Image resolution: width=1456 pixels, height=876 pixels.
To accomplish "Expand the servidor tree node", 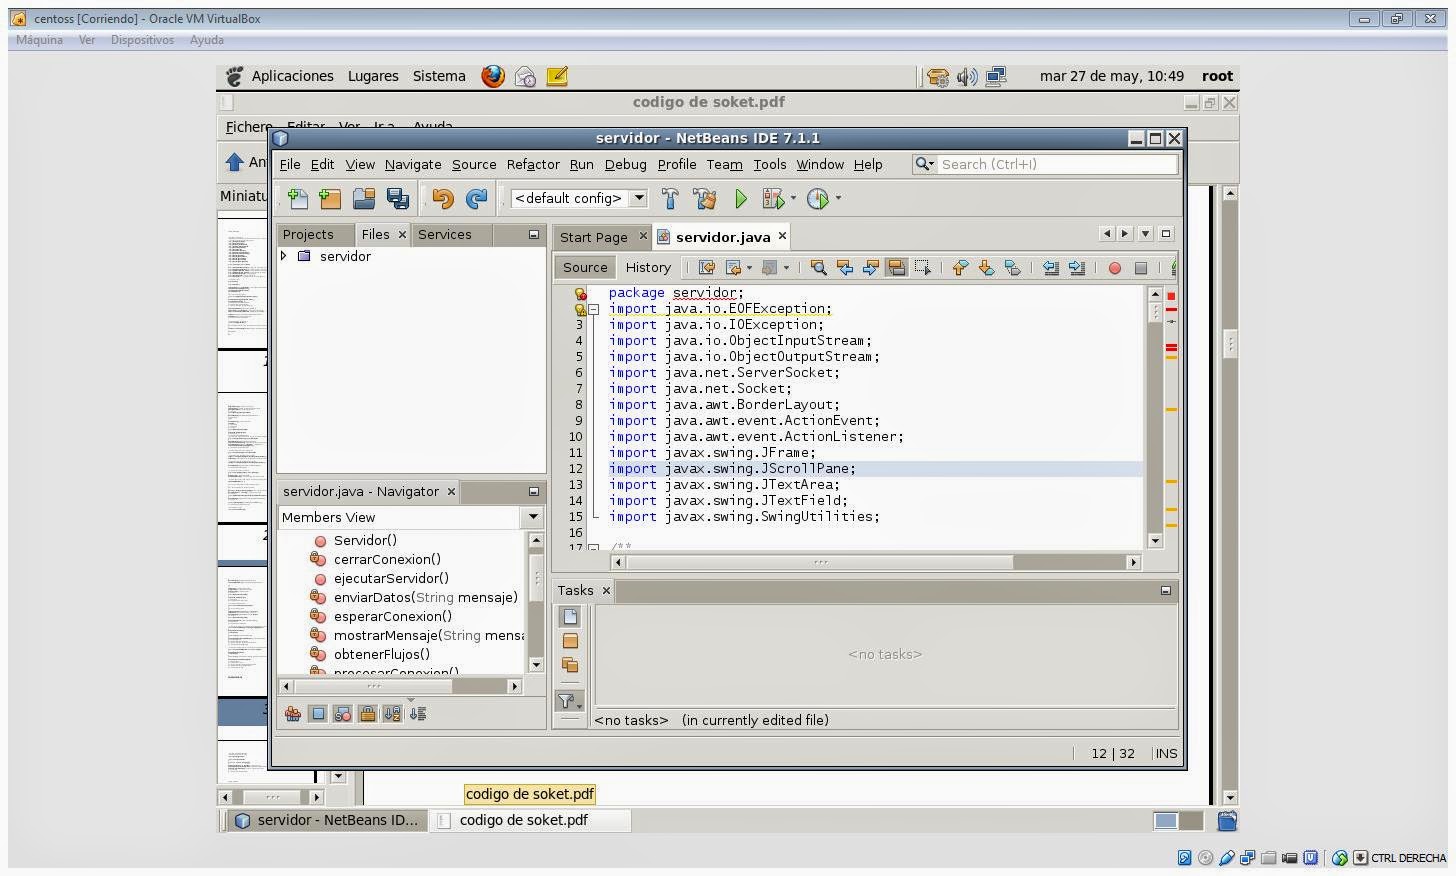I will pyautogui.click(x=284, y=256).
